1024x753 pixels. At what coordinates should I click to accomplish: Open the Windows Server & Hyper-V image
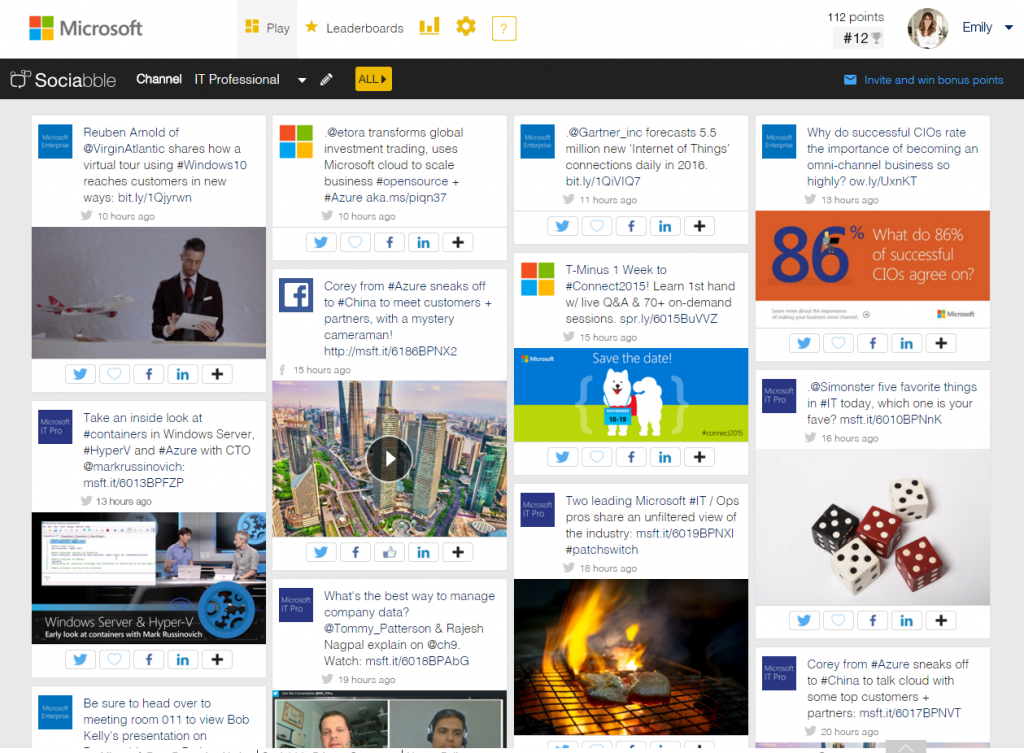pos(149,578)
